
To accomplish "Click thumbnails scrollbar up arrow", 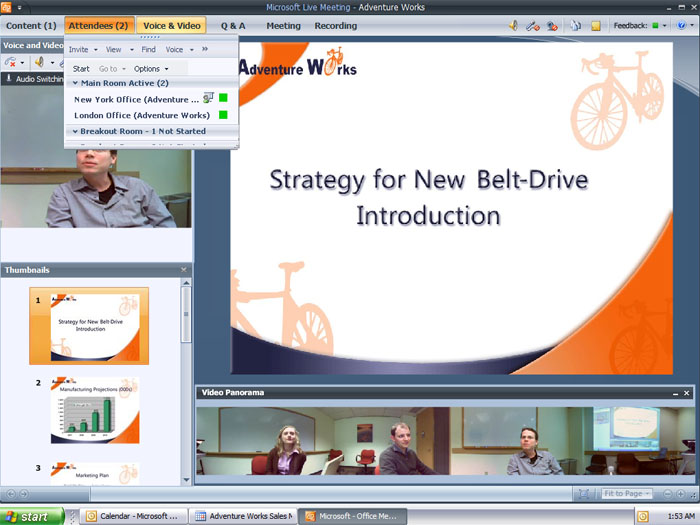I will tap(186, 283).
